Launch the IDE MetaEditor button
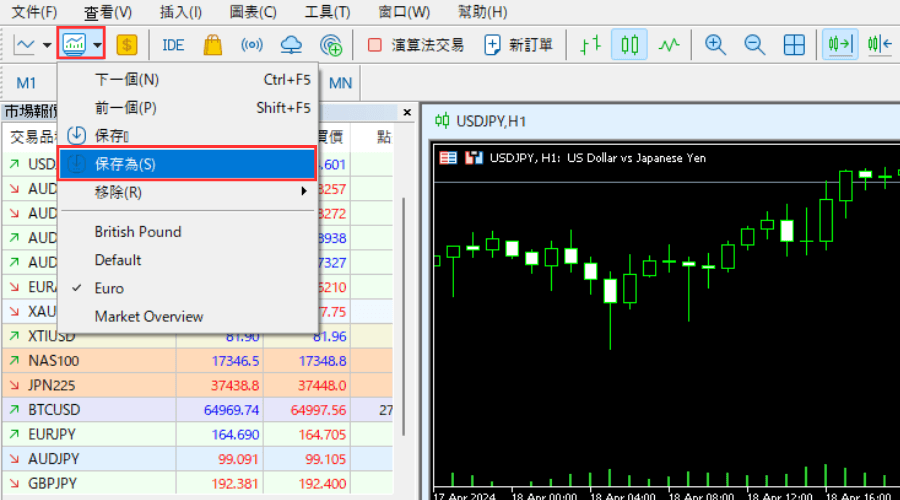900x500 pixels. click(173, 45)
